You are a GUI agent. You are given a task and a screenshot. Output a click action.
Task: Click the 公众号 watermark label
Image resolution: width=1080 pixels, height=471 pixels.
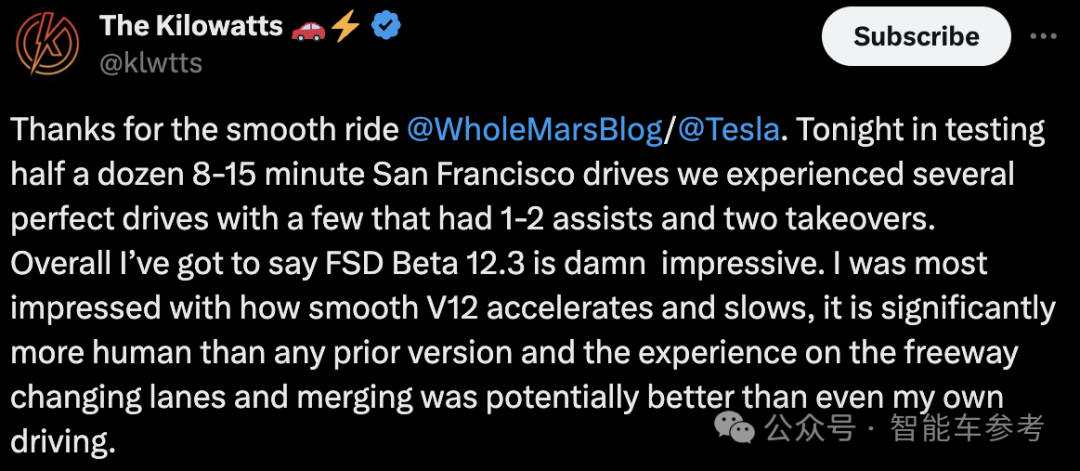click(x=810, y=429)
